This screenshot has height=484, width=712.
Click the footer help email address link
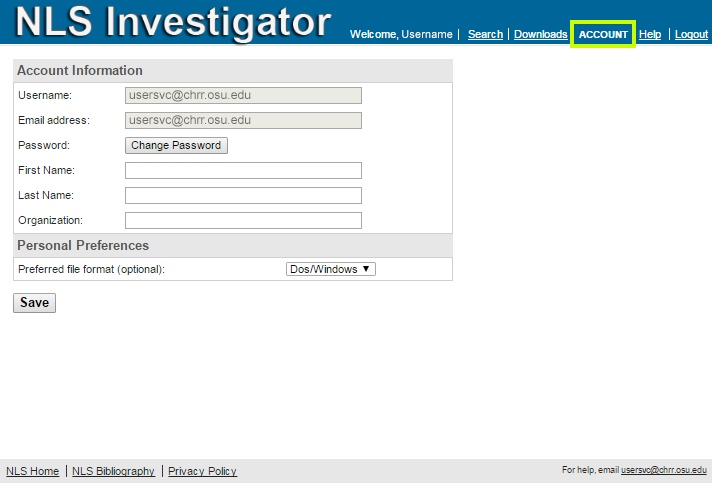pyautogui.click(x=664, y=470)
